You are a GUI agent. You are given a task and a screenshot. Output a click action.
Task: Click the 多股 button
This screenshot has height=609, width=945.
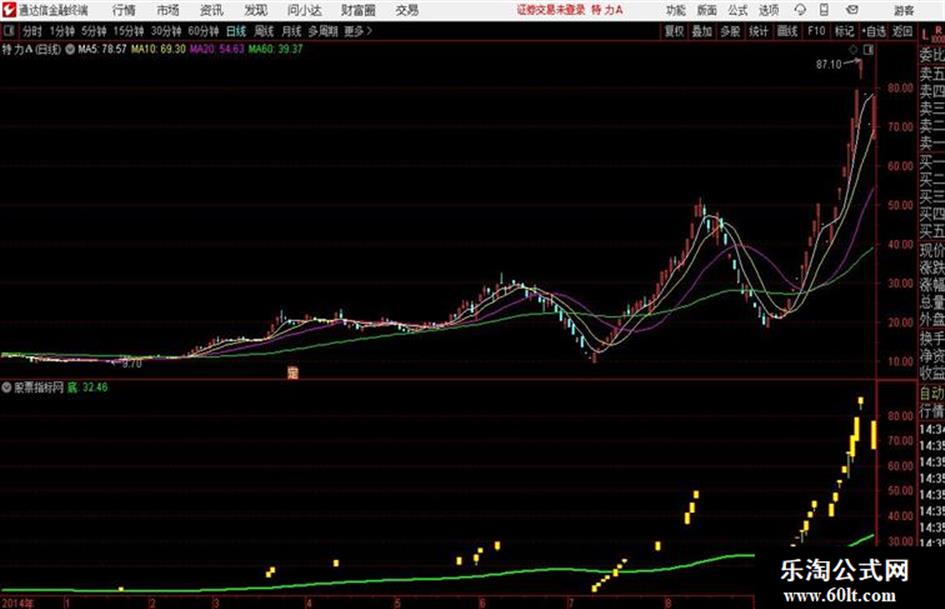[730, 31]
